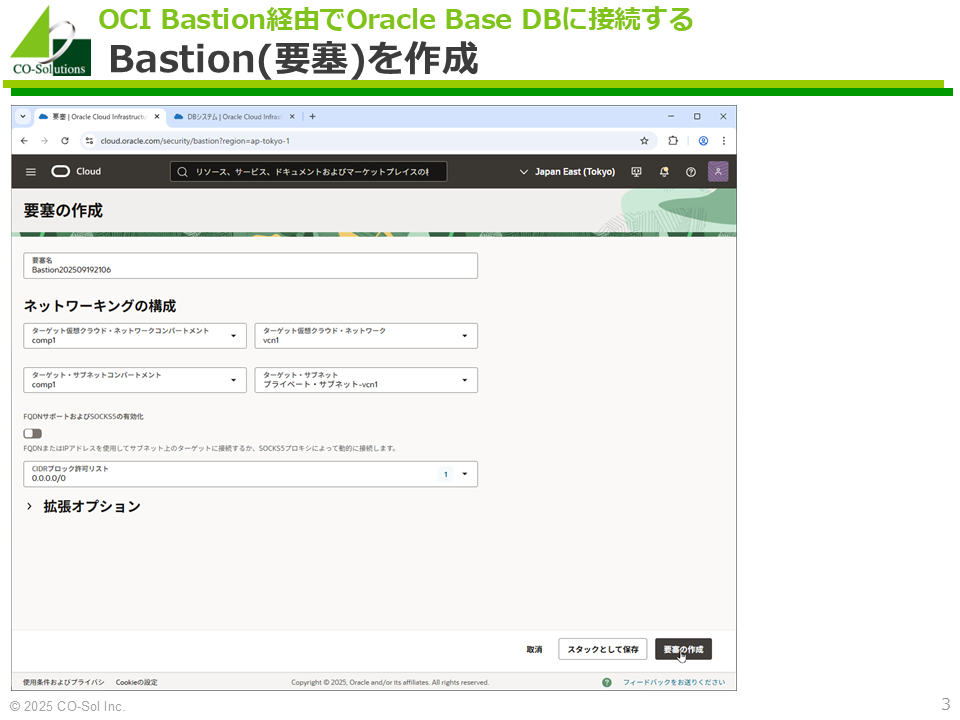Screen dimensions: 960x720
Task: Click the search magnifier icon
Action: pyautogui.click(x=182, y=172)
